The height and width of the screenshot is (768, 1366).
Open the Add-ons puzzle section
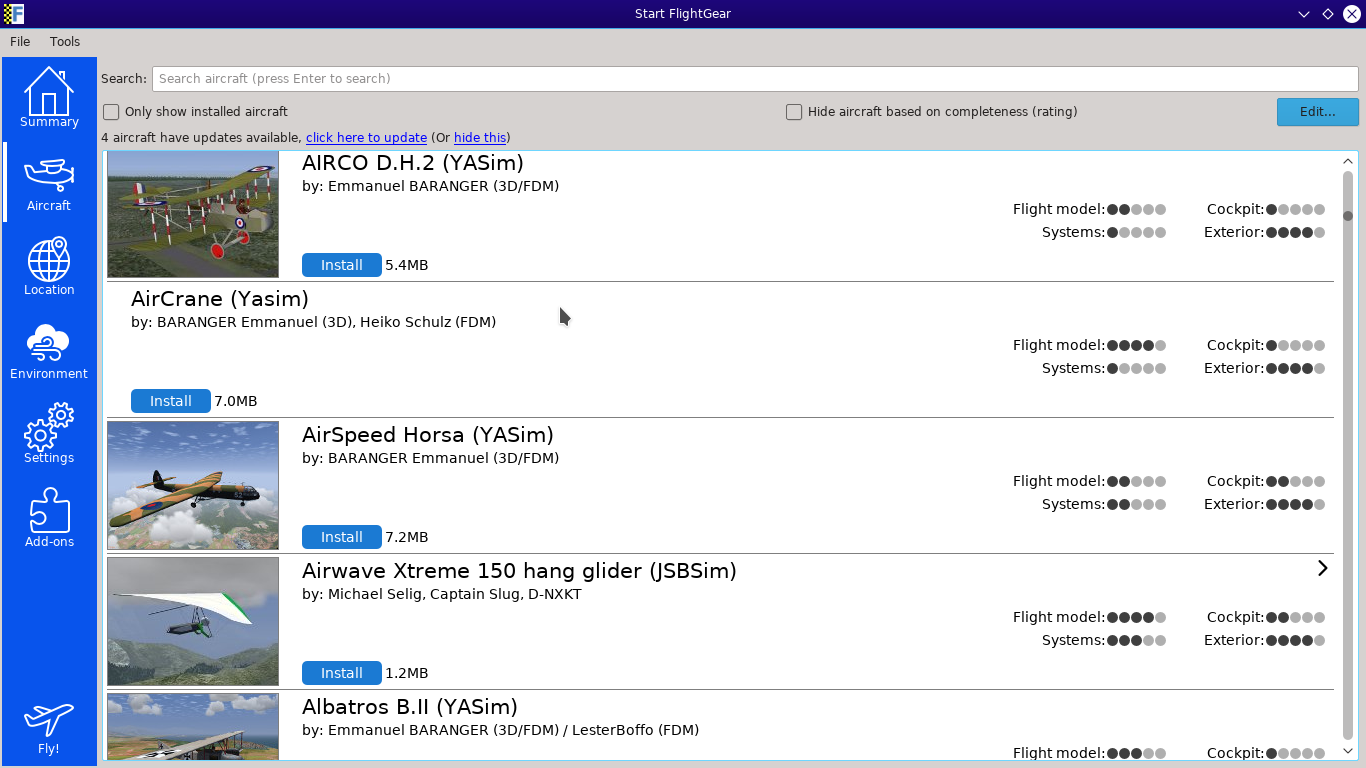[49, 518]
